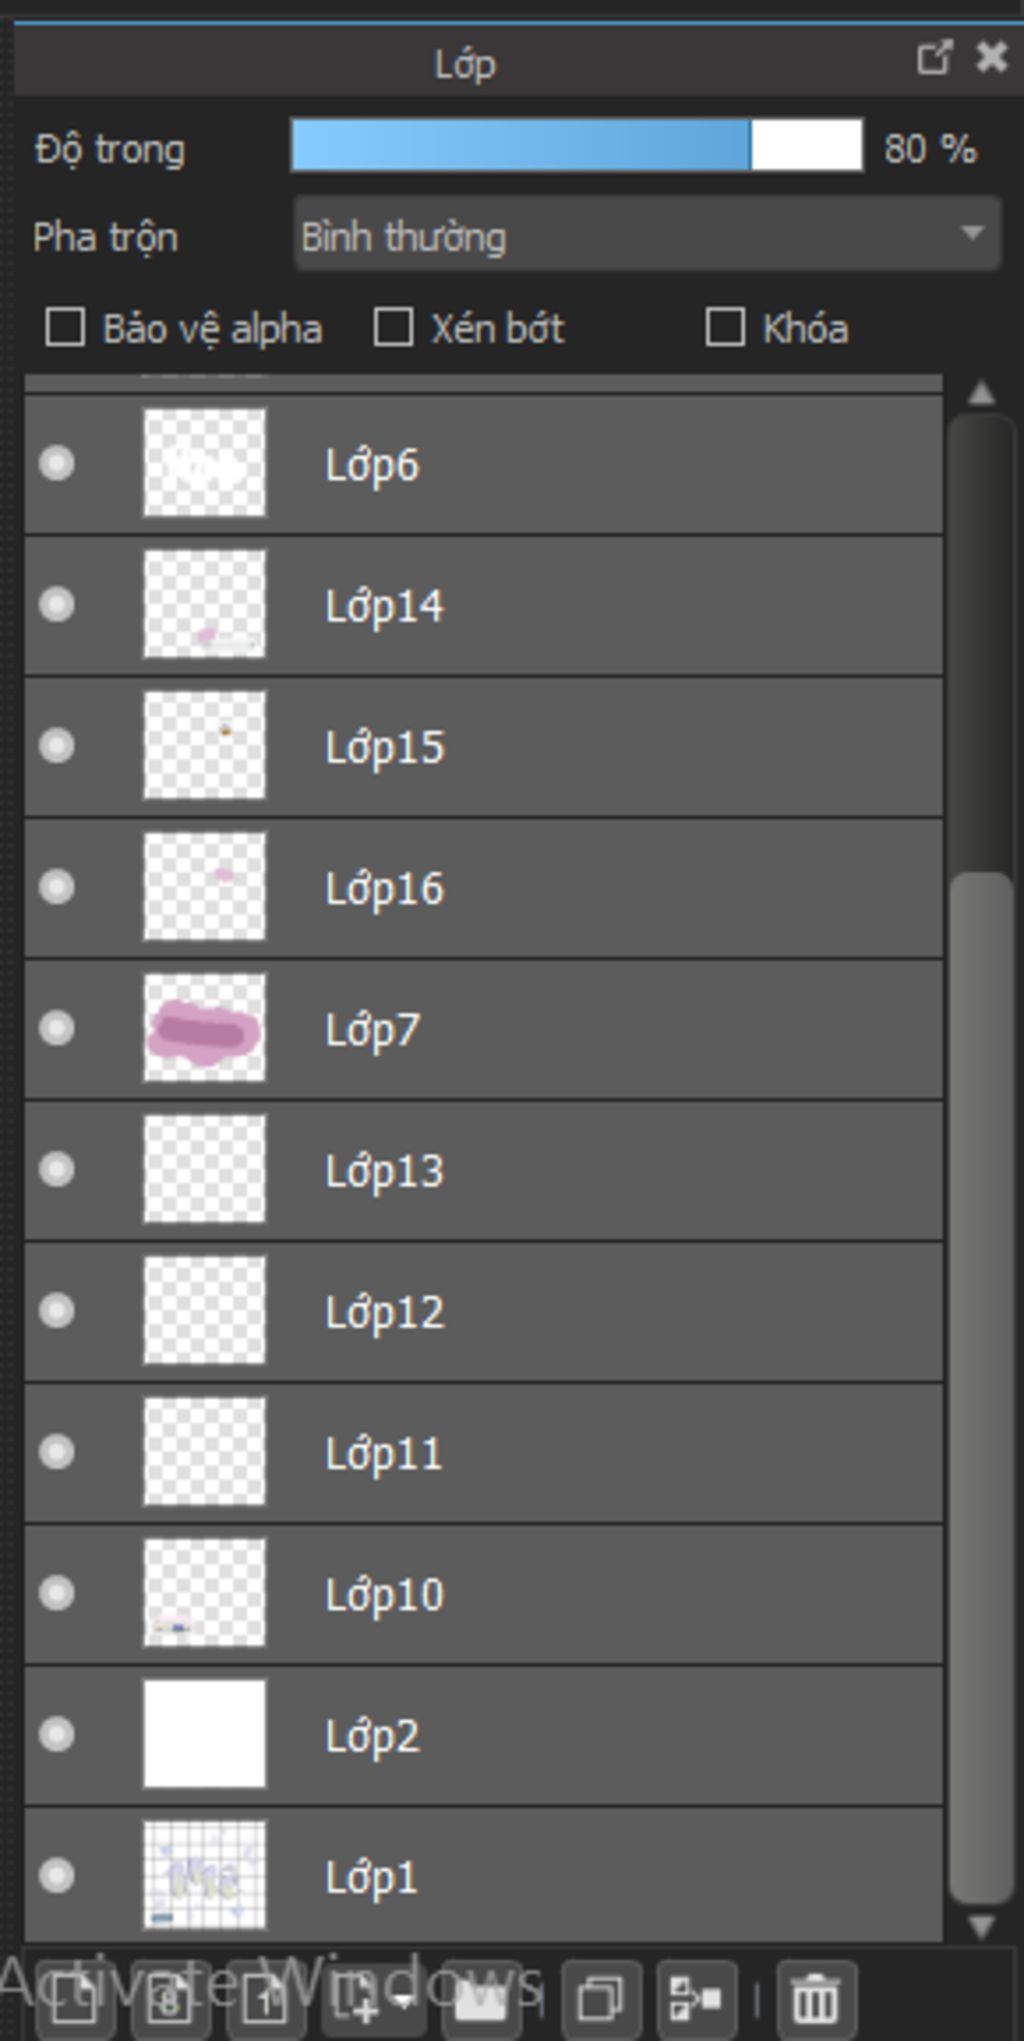Toggle visibility of Lớp2 layer
1024x2041 pixels.
click(57, 1734)
